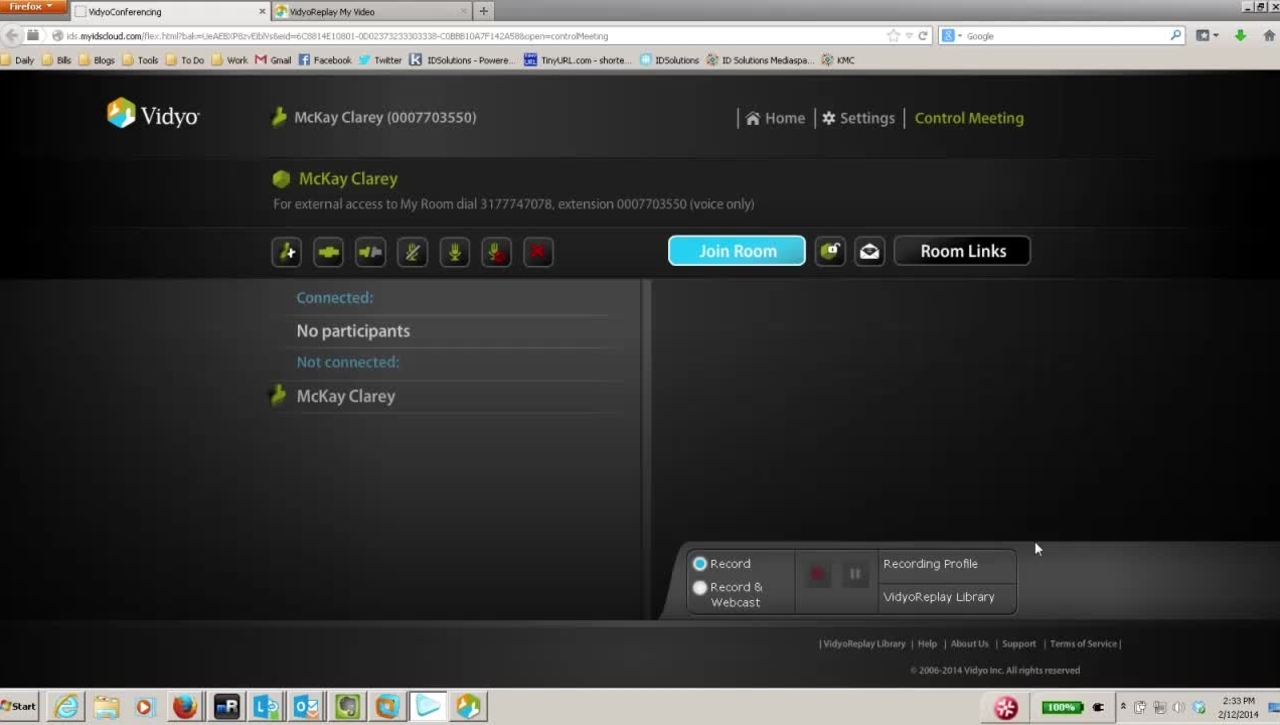Open the Firefox menu button
This screenshot has height=725, width=1280.
click(33, 7)
